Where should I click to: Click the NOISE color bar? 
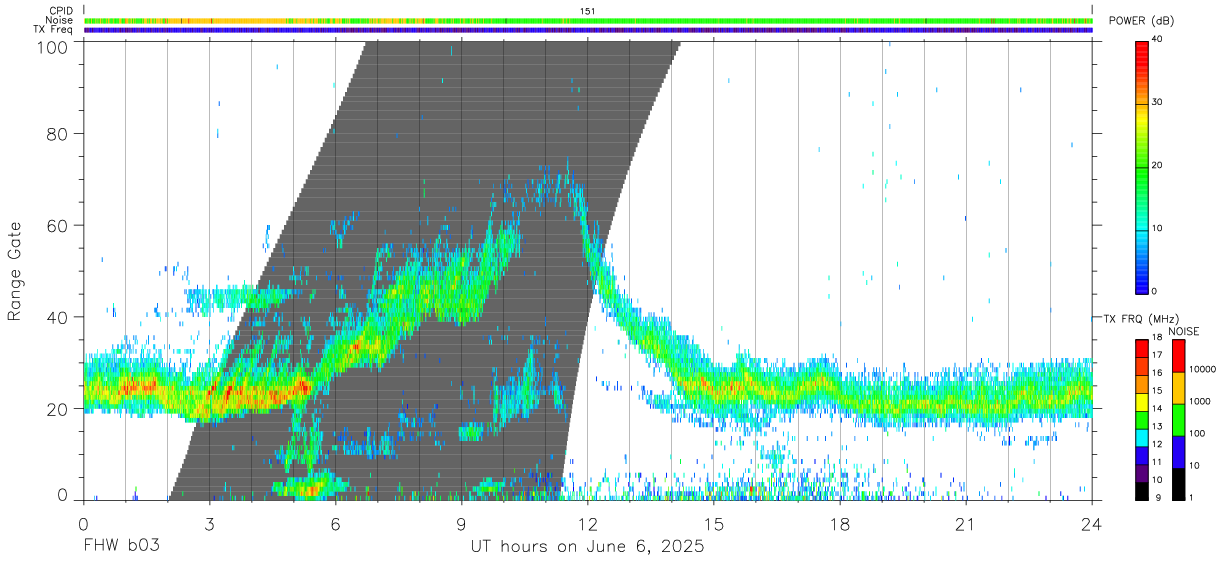pyautogui.click(x=1178, y=419)
